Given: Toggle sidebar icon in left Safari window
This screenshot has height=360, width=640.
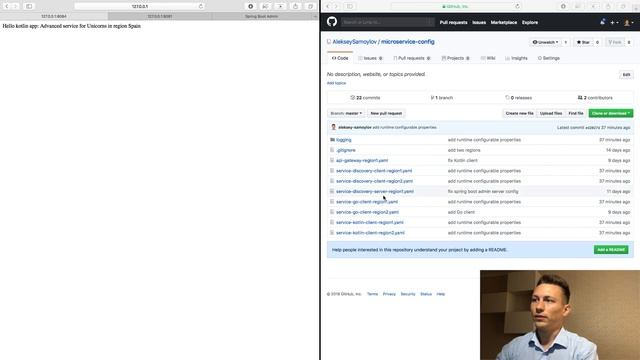Looking at the screenshot, I should 29,6.
